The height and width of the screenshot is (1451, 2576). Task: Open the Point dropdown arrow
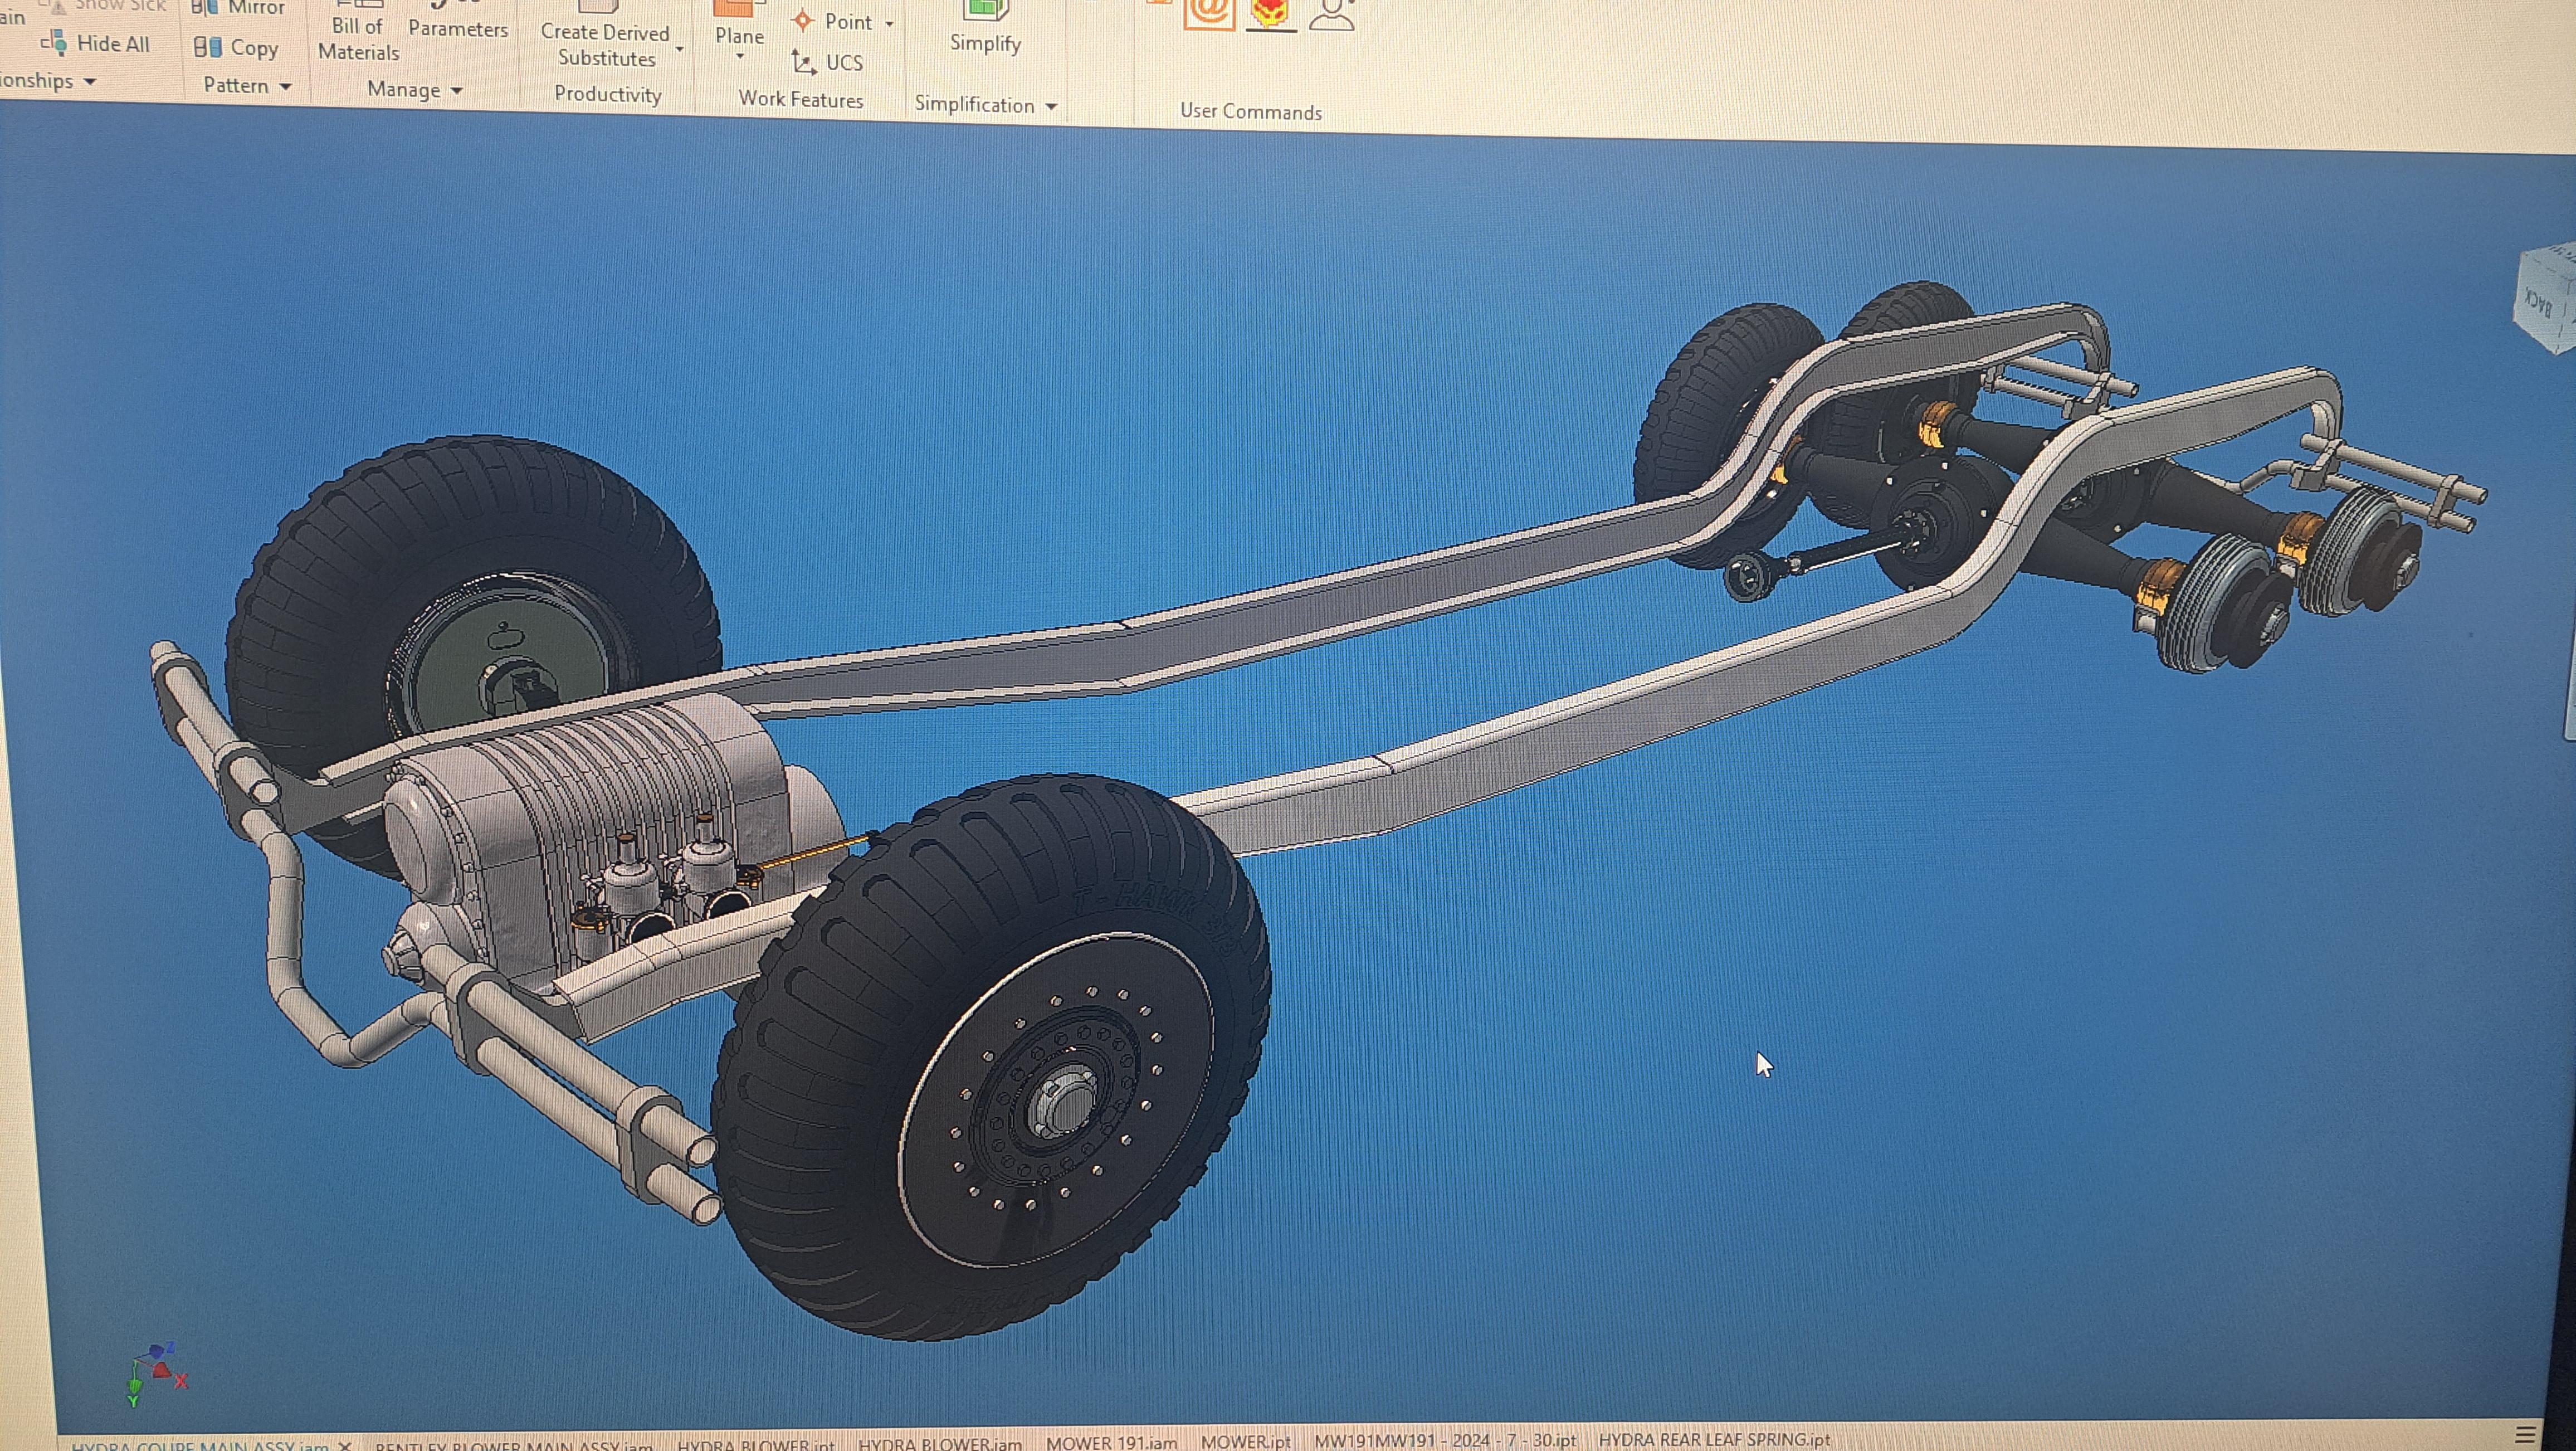[x=889, y=23]
